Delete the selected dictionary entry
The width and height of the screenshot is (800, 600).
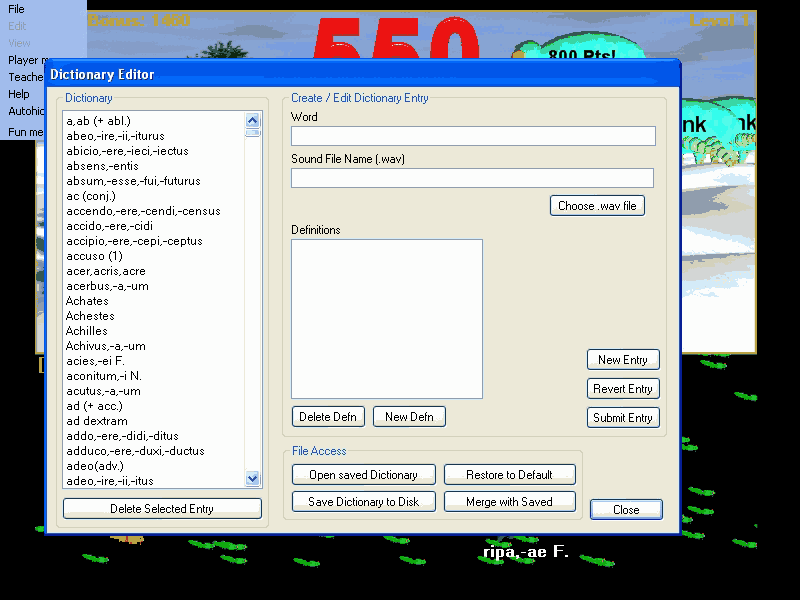coord(162,508)
